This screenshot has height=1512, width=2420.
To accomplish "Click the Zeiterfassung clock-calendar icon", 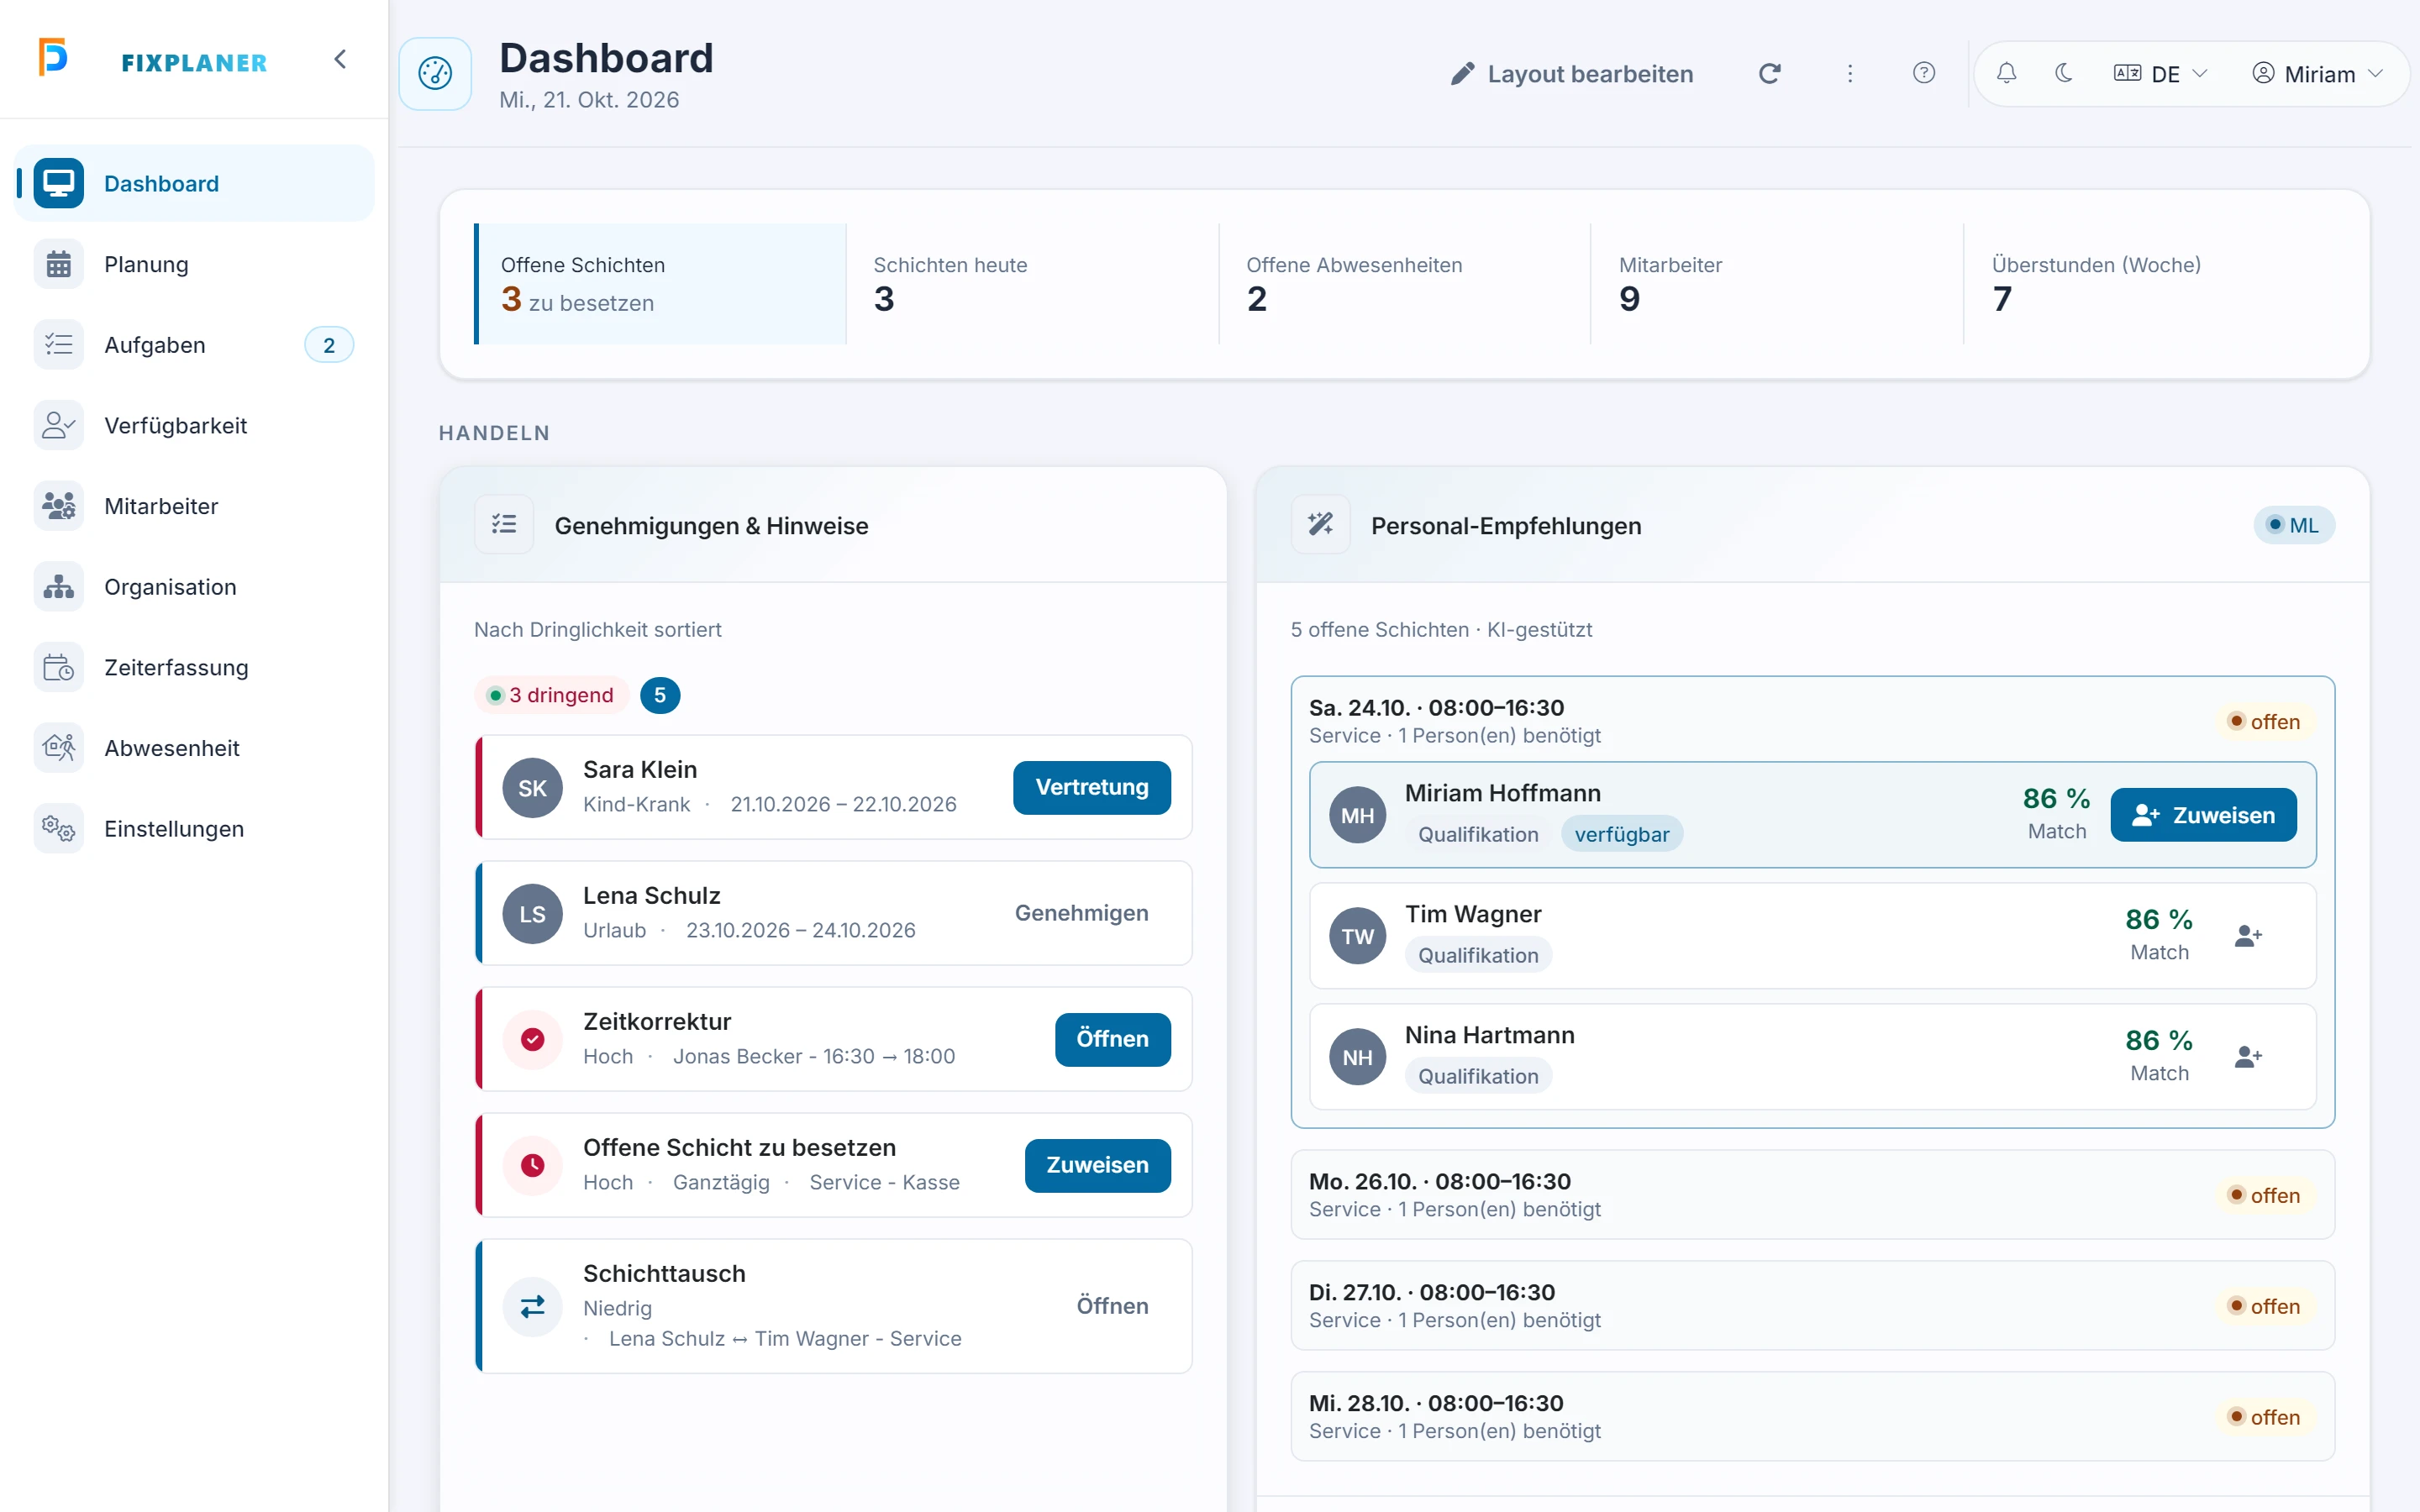I will pyautogui.click(x=59, y=667).
